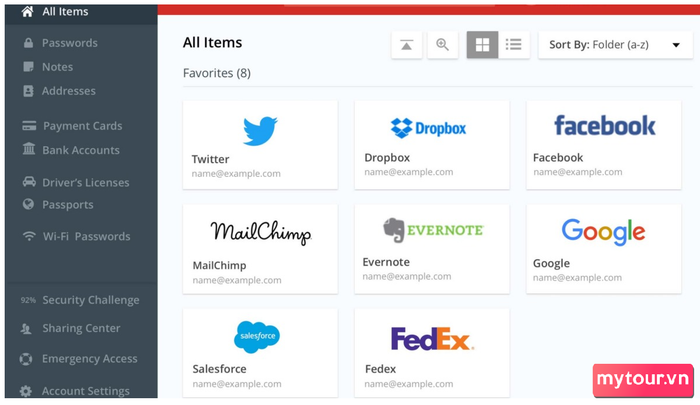Viewport: 700px width, 405px height.
Task: Click the Payment Cards credit card icon
Action: coord(29,126)
